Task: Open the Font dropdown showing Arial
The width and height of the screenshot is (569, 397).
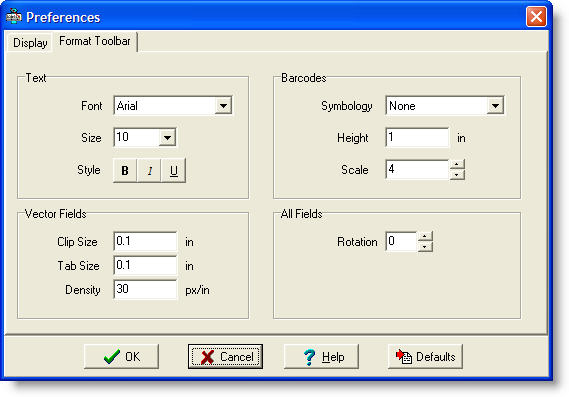Action: click(173, 106)
